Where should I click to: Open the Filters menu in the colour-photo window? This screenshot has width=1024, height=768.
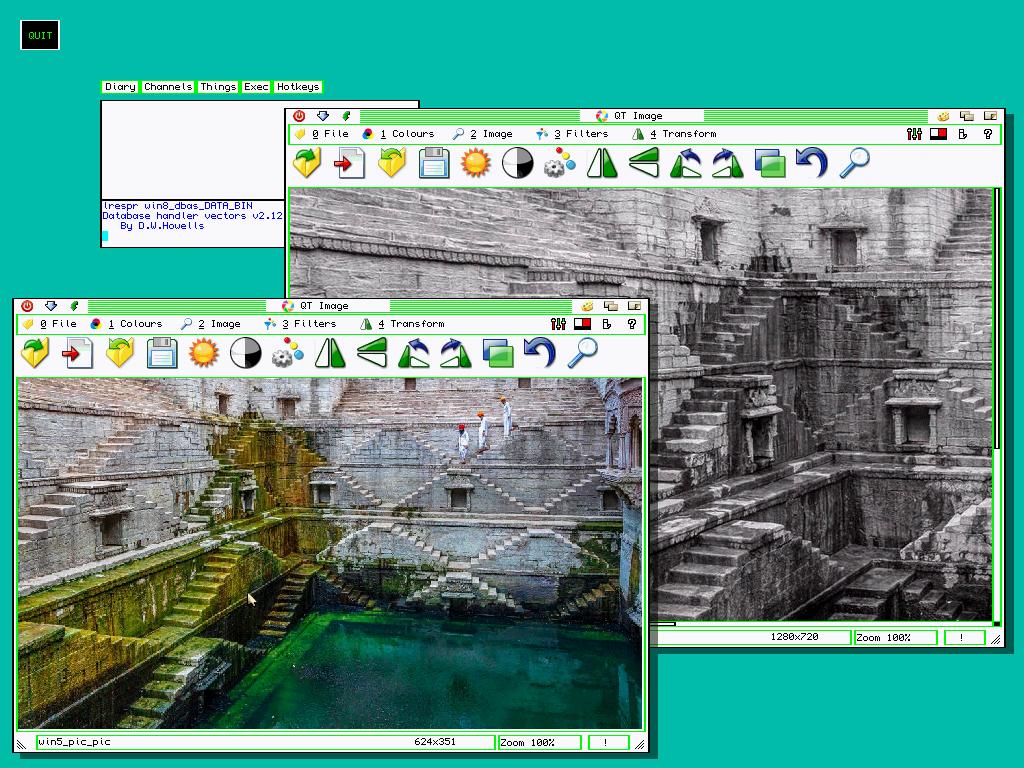tap(300, 324)
